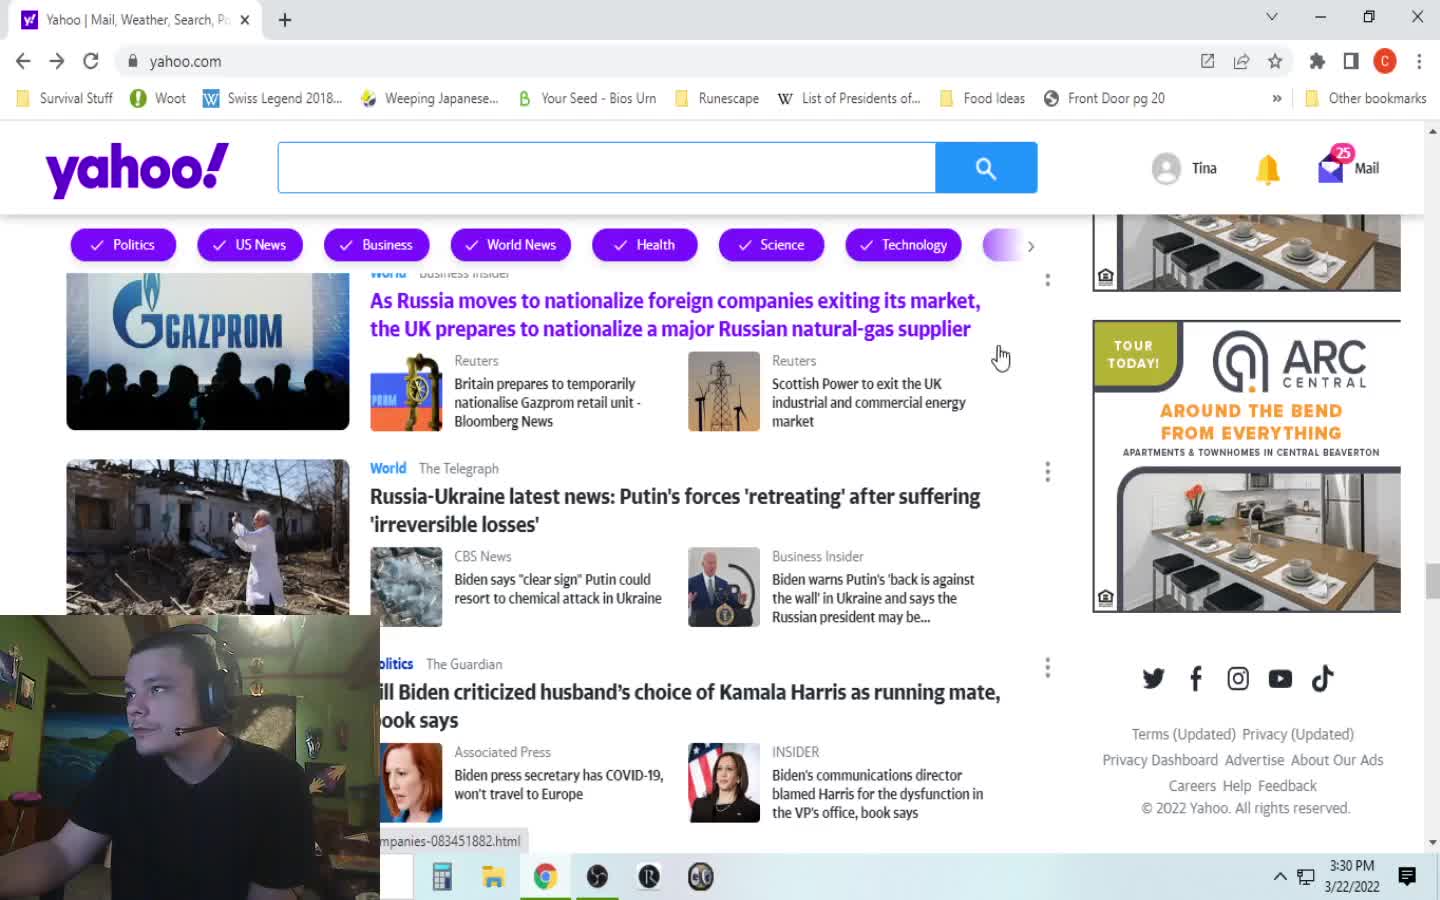
Task: Open Russia-Ukraine latest news headline
Action: 675,511
